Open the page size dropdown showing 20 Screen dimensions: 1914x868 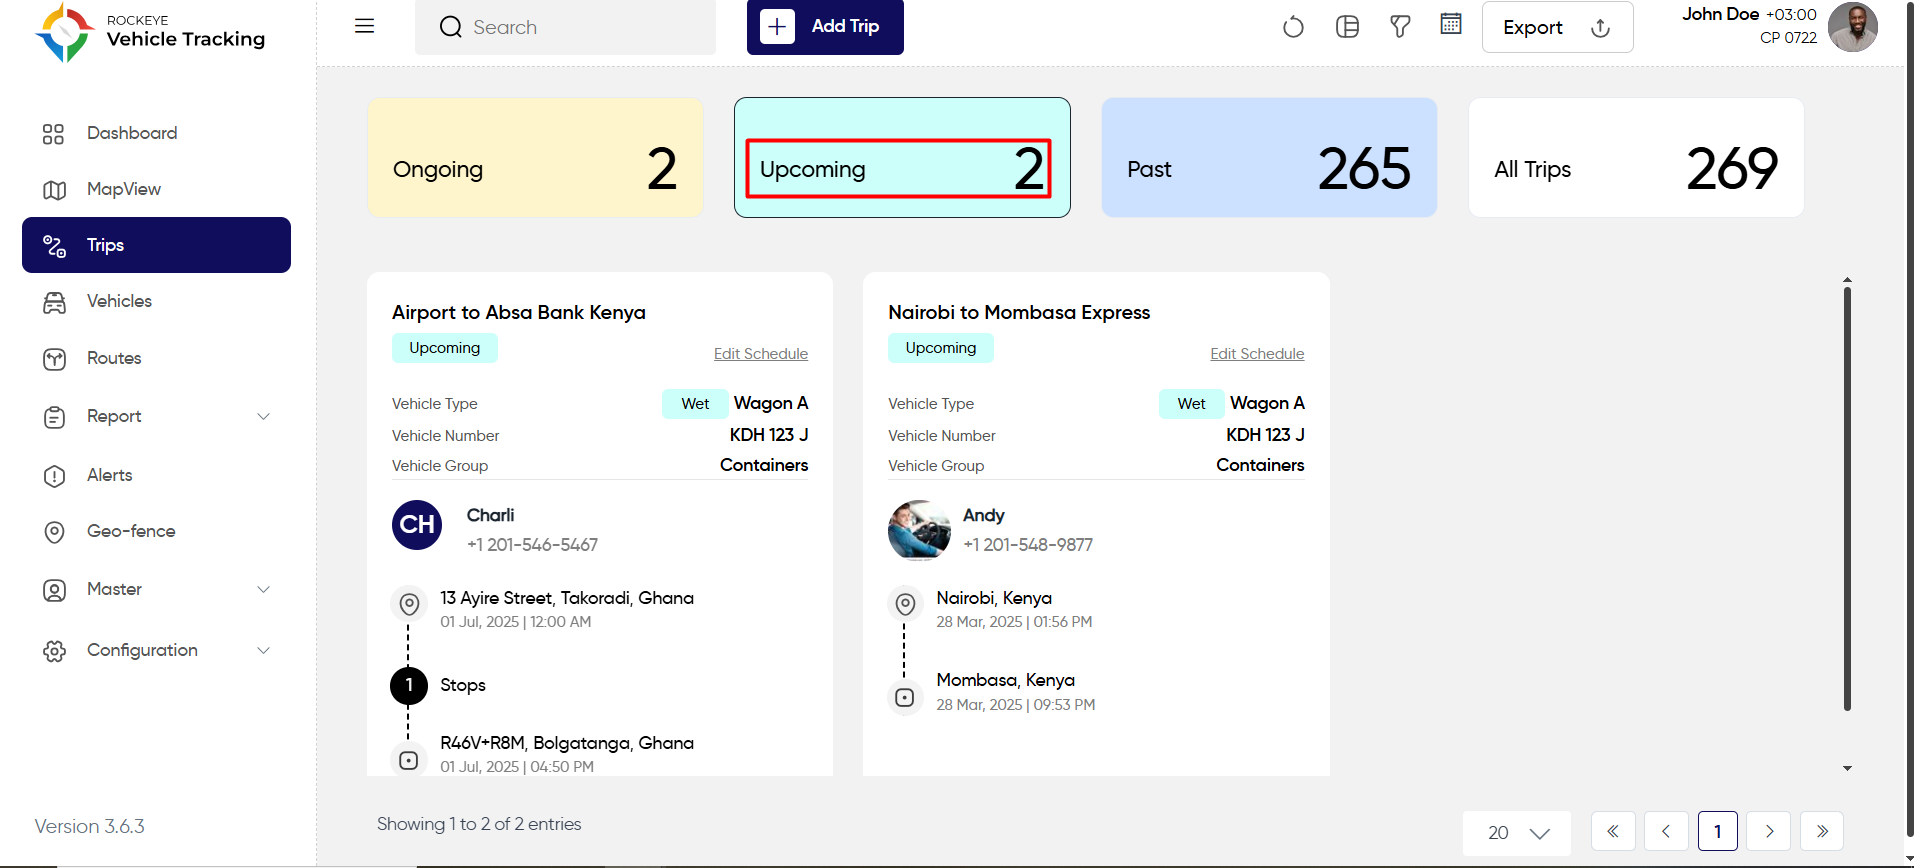[1517, 832]
